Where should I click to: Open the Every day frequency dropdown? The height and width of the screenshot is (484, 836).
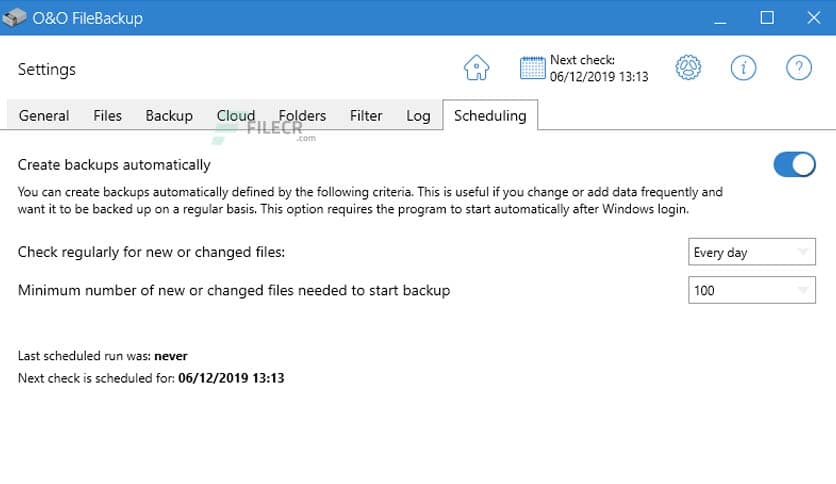[752, 252]
